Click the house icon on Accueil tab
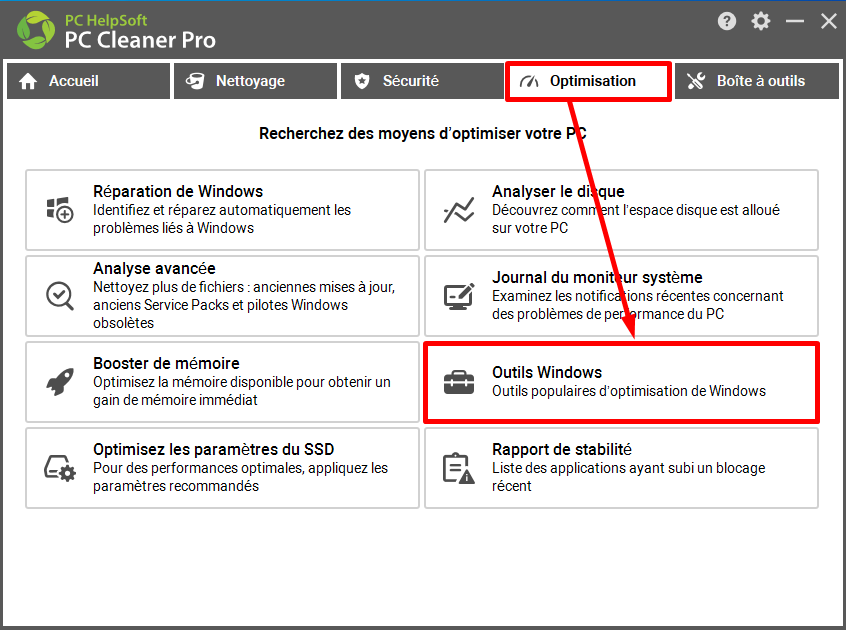Image resolution: width=846 pixels, height=630 pixels. 28,81
